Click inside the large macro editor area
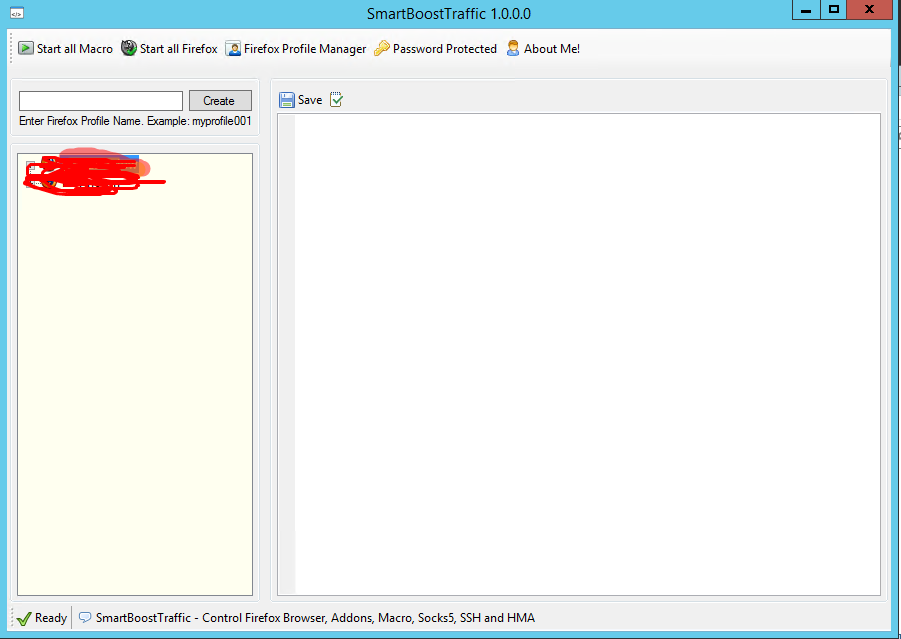Image resolution: width=901 pixels, height=639 pixels. tap(587, 355)
